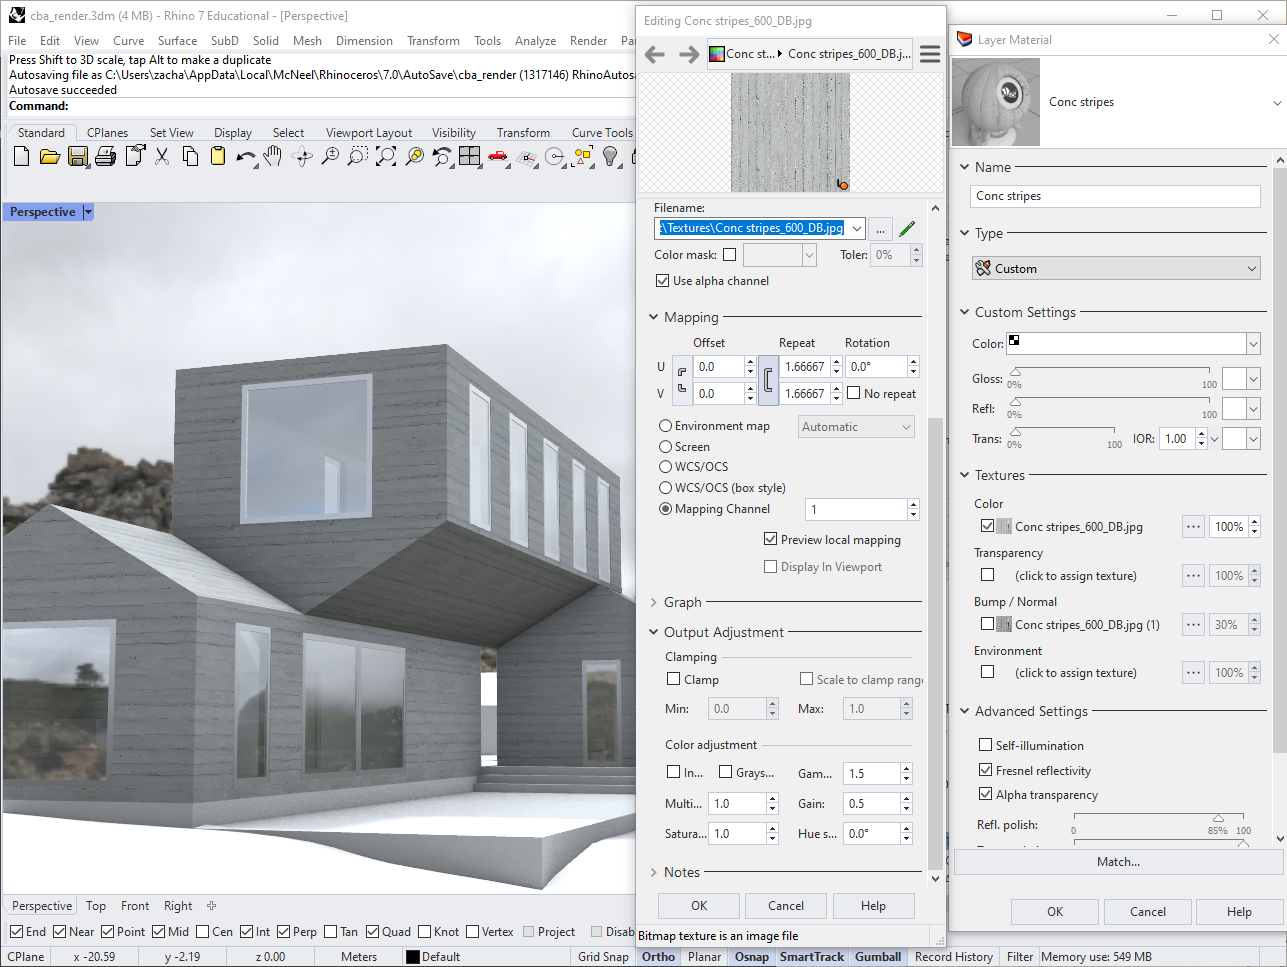Expand the Notes section

[x=681, y=872]
